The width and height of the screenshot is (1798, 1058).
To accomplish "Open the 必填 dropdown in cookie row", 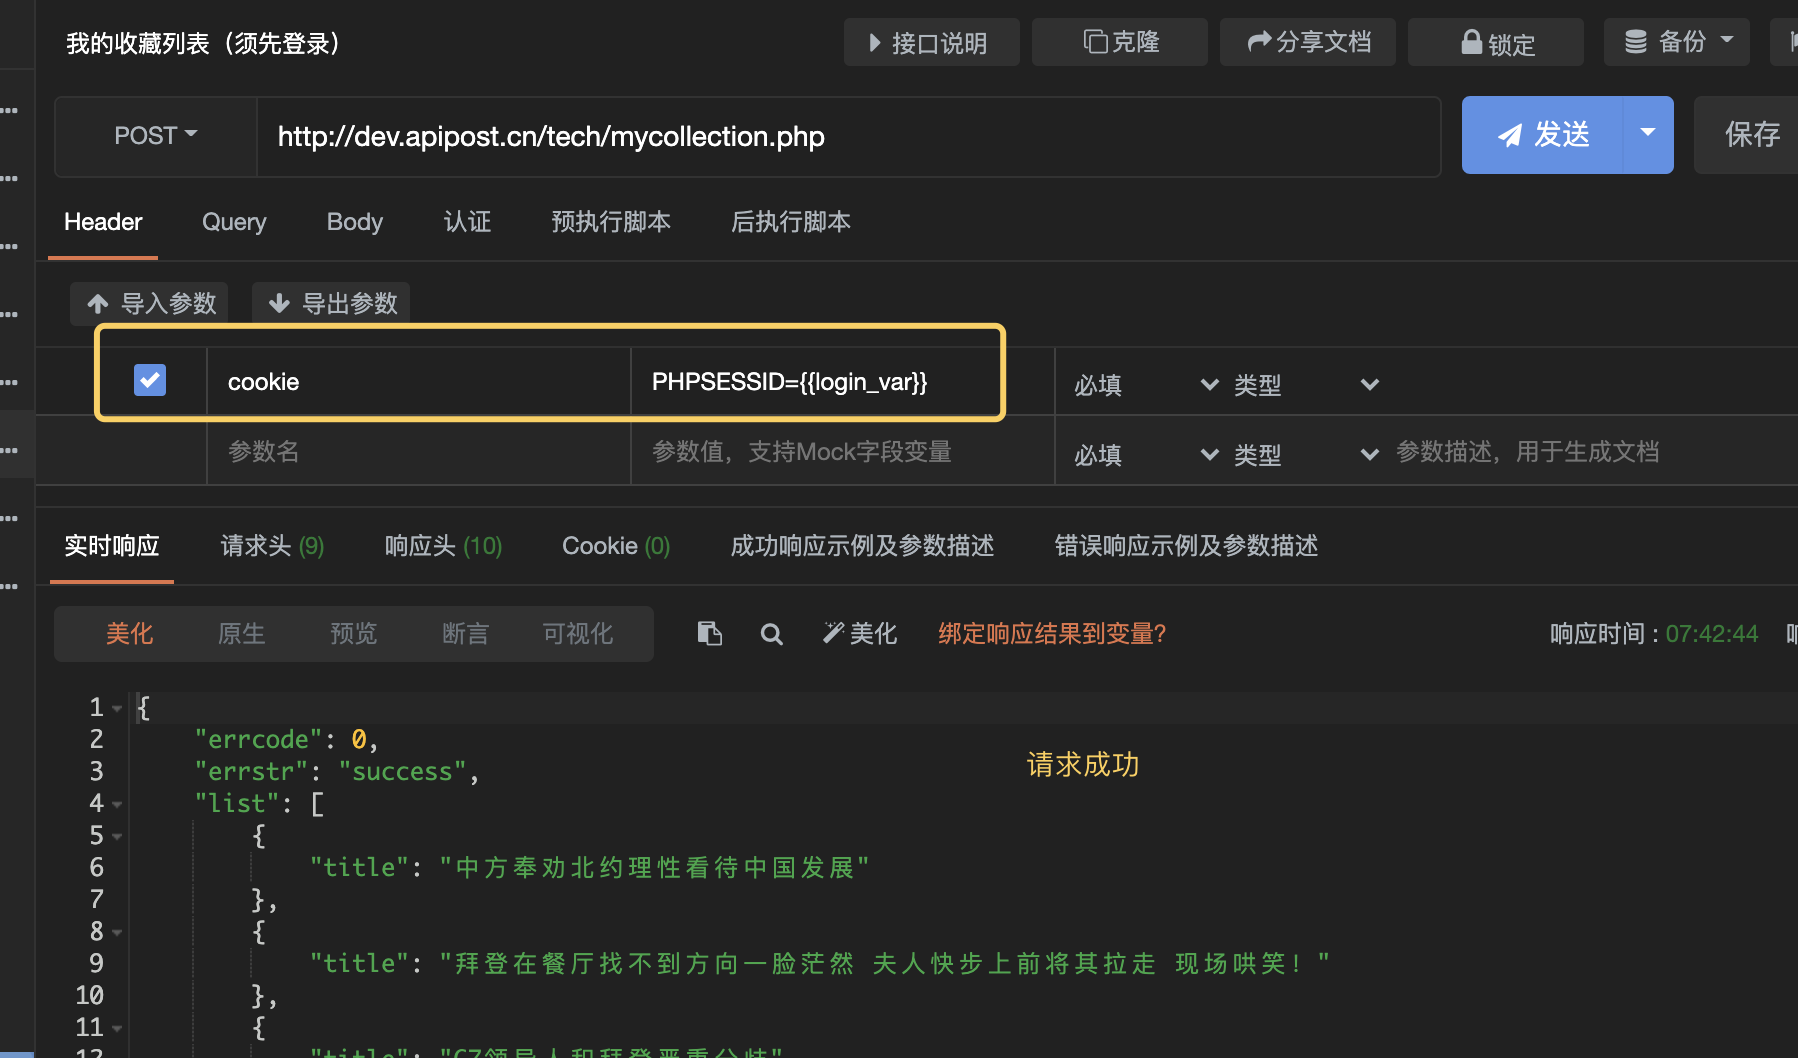I will 1146,385.
